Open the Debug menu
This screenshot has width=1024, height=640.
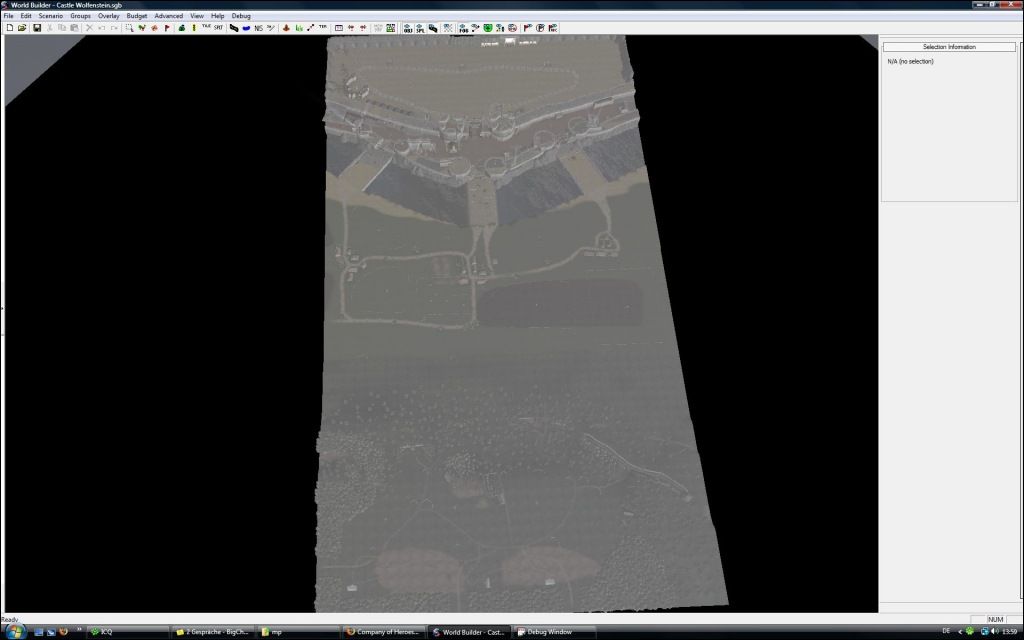point(241,16)
